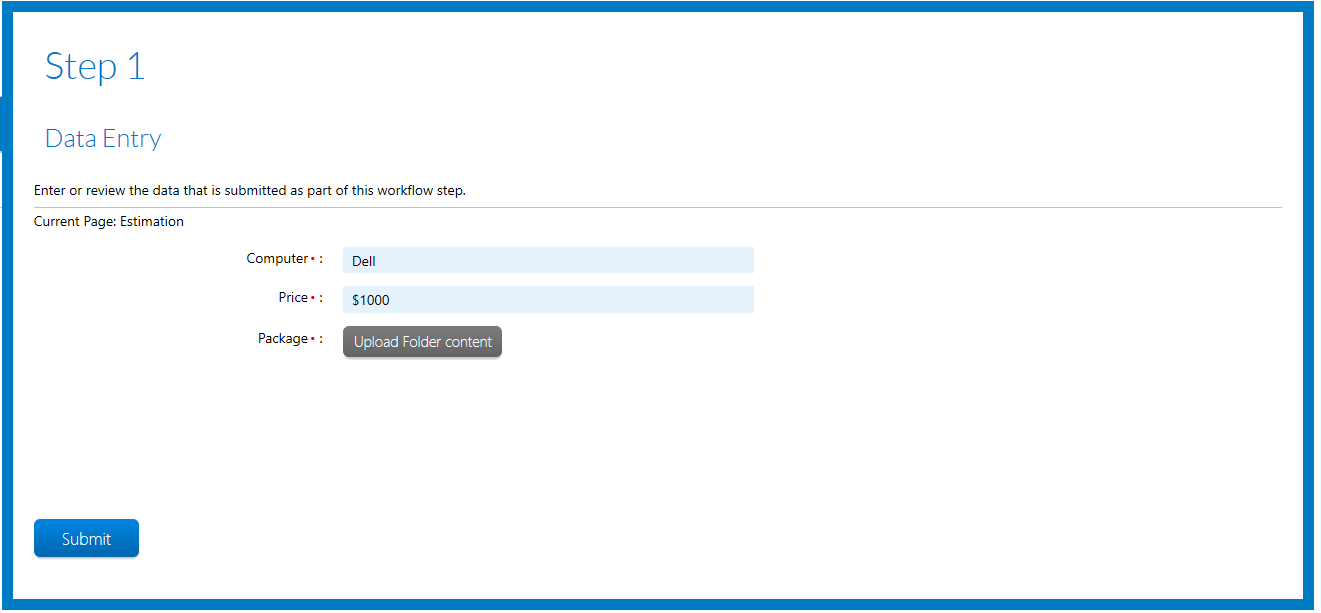Click the red required marker beside Package
The width and height of the screenshot is (1321, 613).
tap(313, 340)
